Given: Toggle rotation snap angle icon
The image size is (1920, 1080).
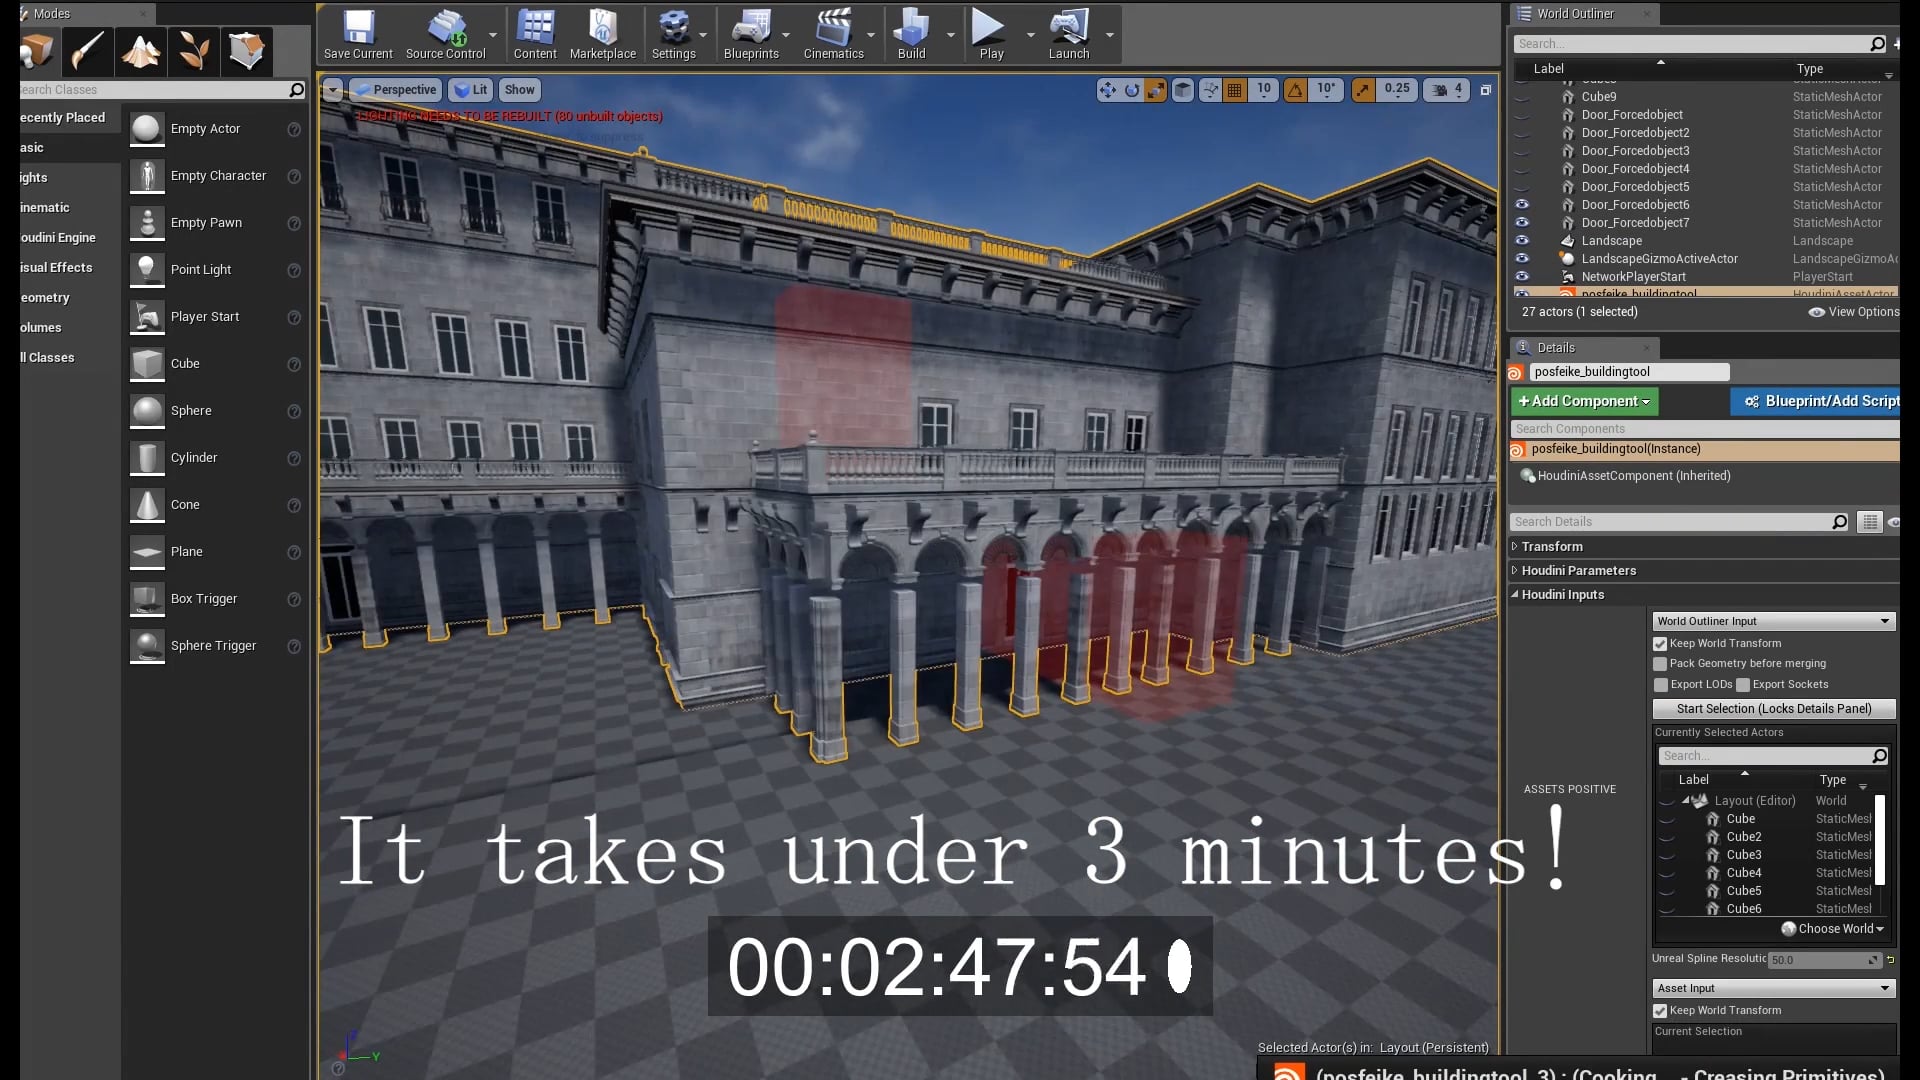Looking at the screenshot, I should 1295,90.
